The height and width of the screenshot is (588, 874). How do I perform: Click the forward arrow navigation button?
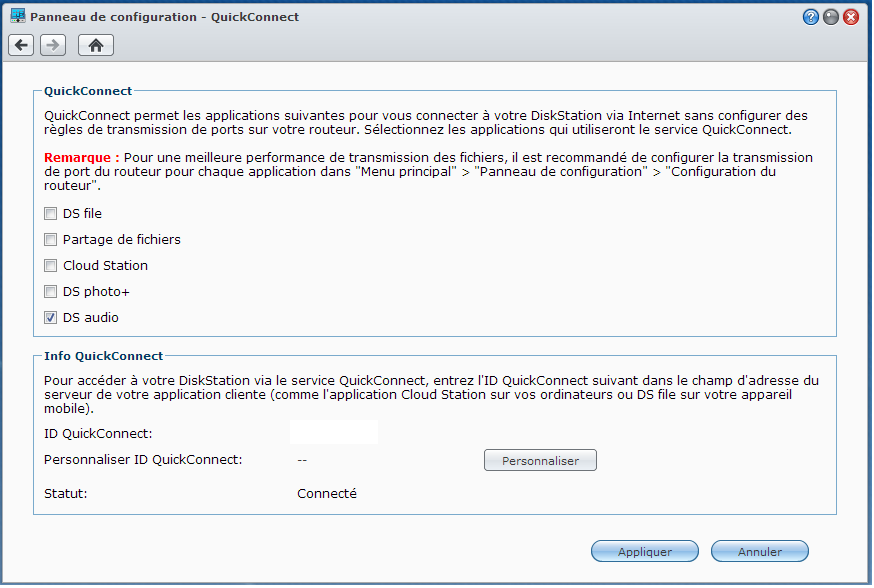[x=53, y=45]
